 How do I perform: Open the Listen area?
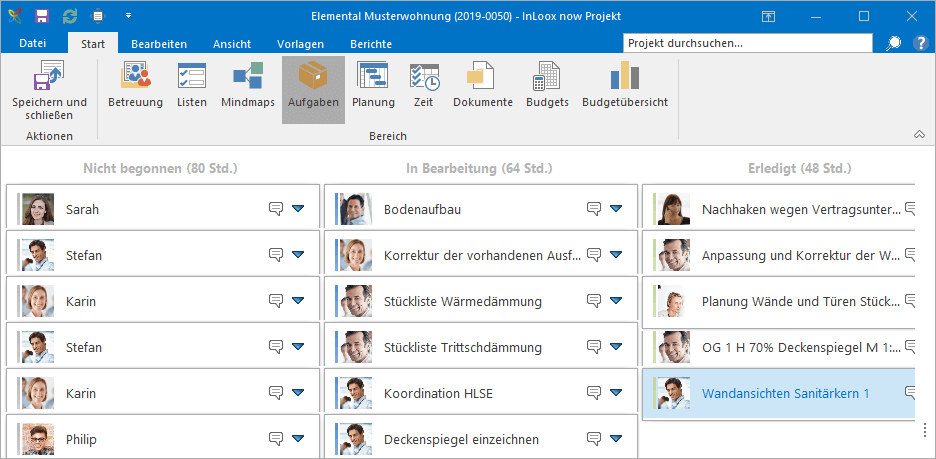[x=192, y=85]
